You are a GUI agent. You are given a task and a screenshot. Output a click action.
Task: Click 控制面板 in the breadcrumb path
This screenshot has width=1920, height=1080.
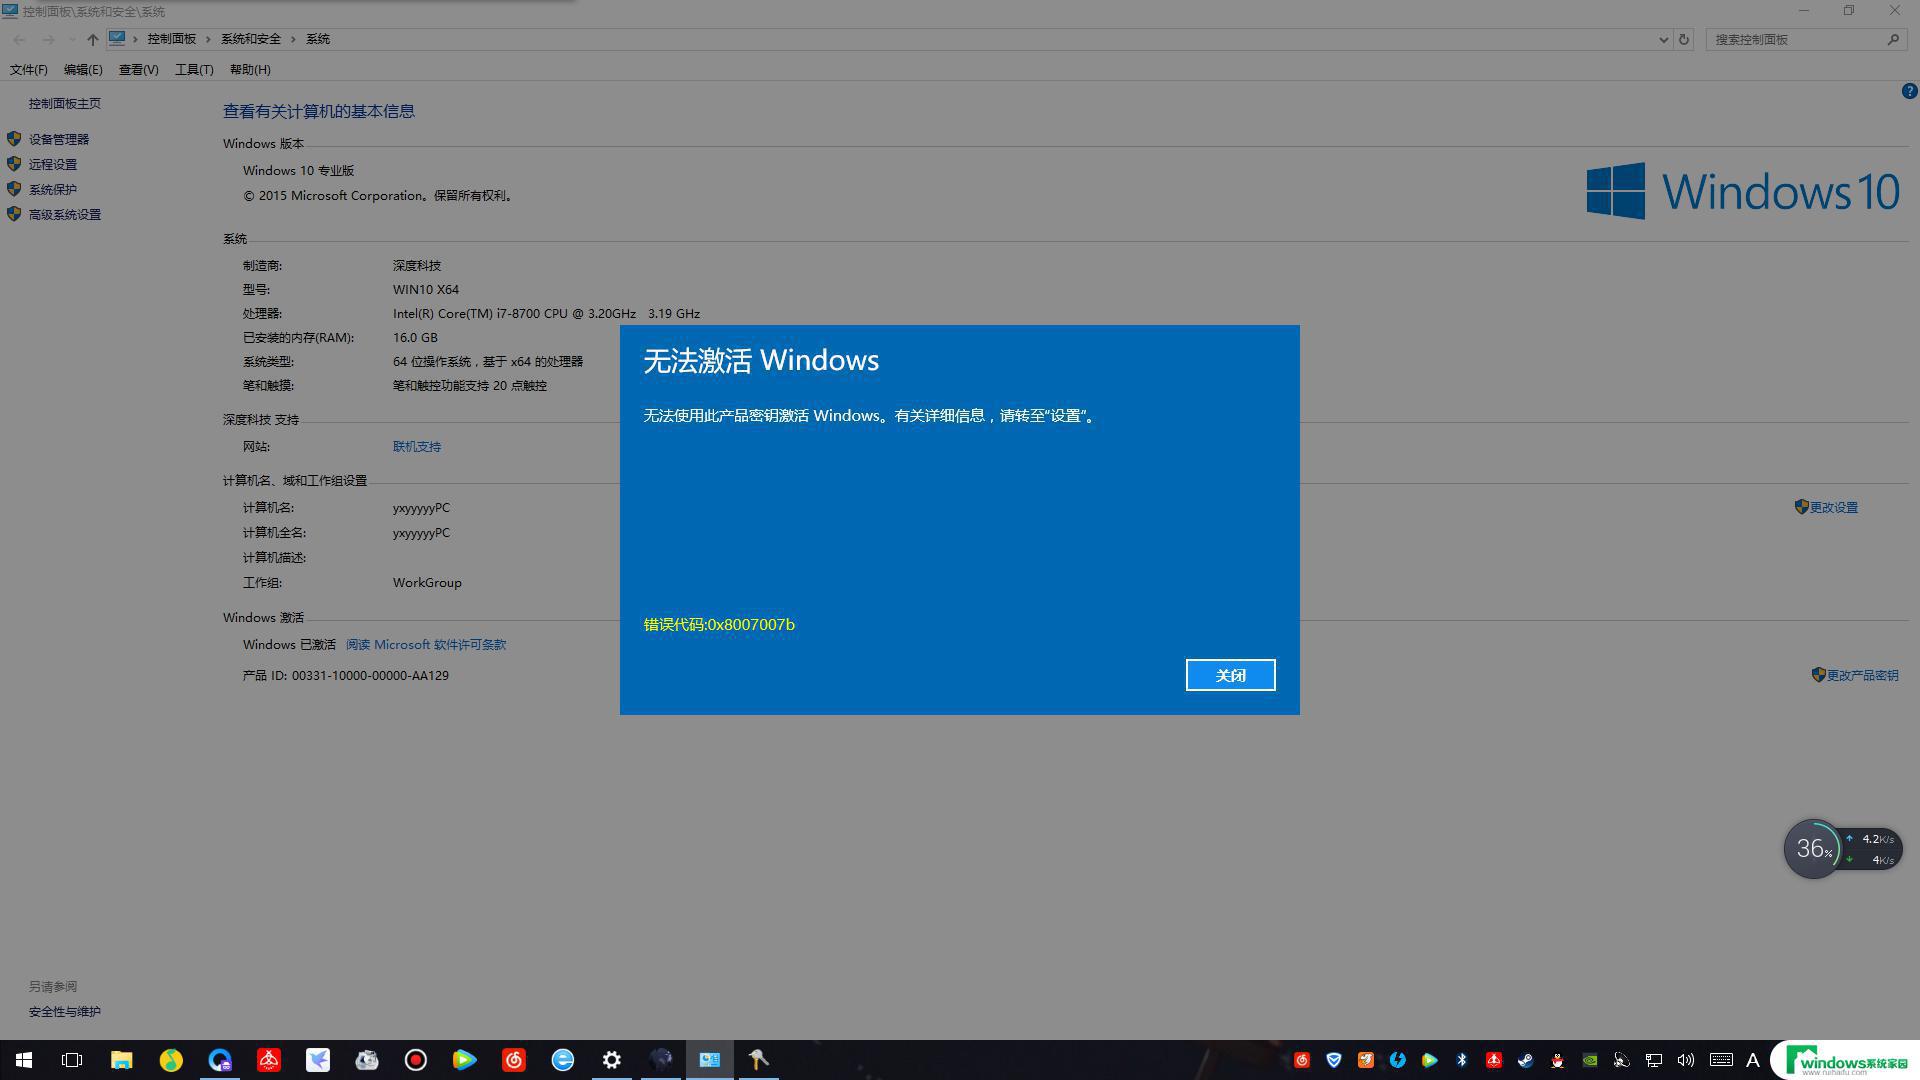pyautogui.click(x=172, y=39)
